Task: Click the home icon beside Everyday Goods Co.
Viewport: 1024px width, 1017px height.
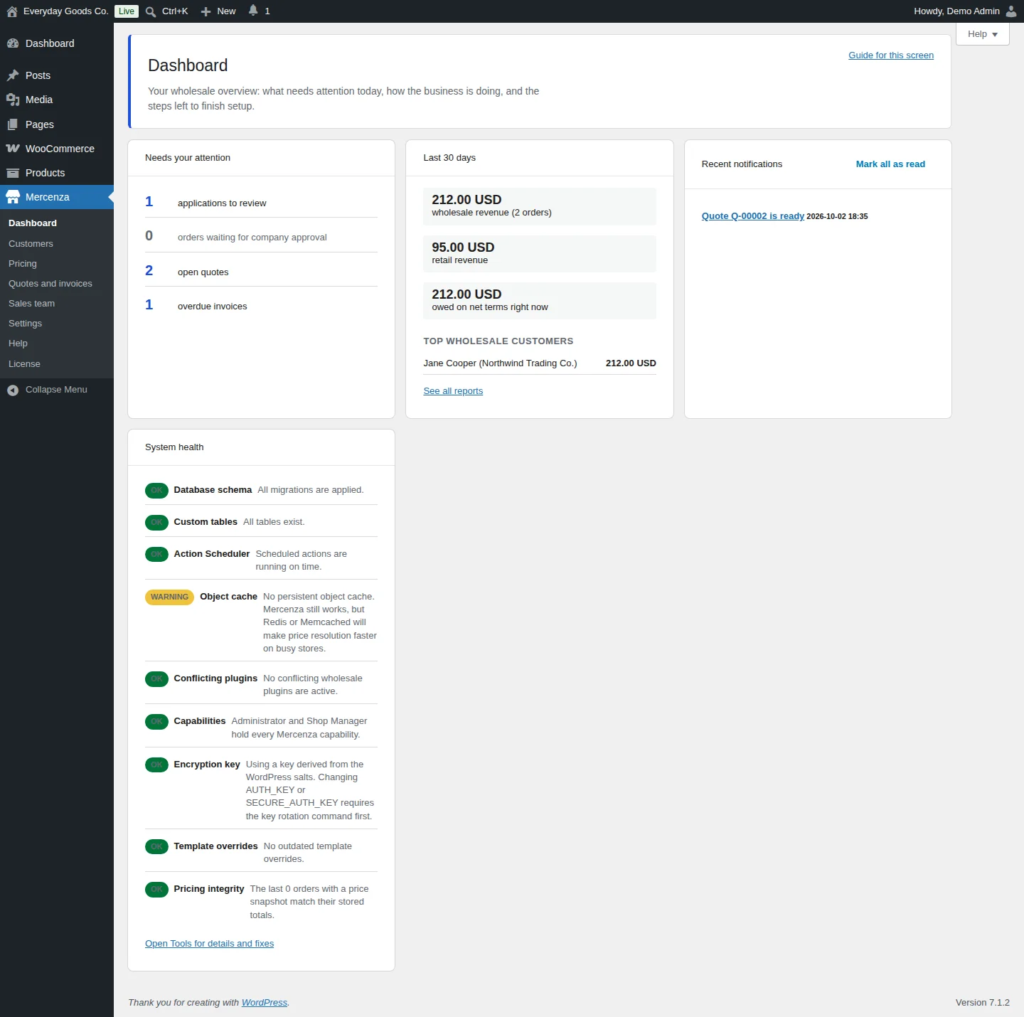Action: (x=12, y=11)
